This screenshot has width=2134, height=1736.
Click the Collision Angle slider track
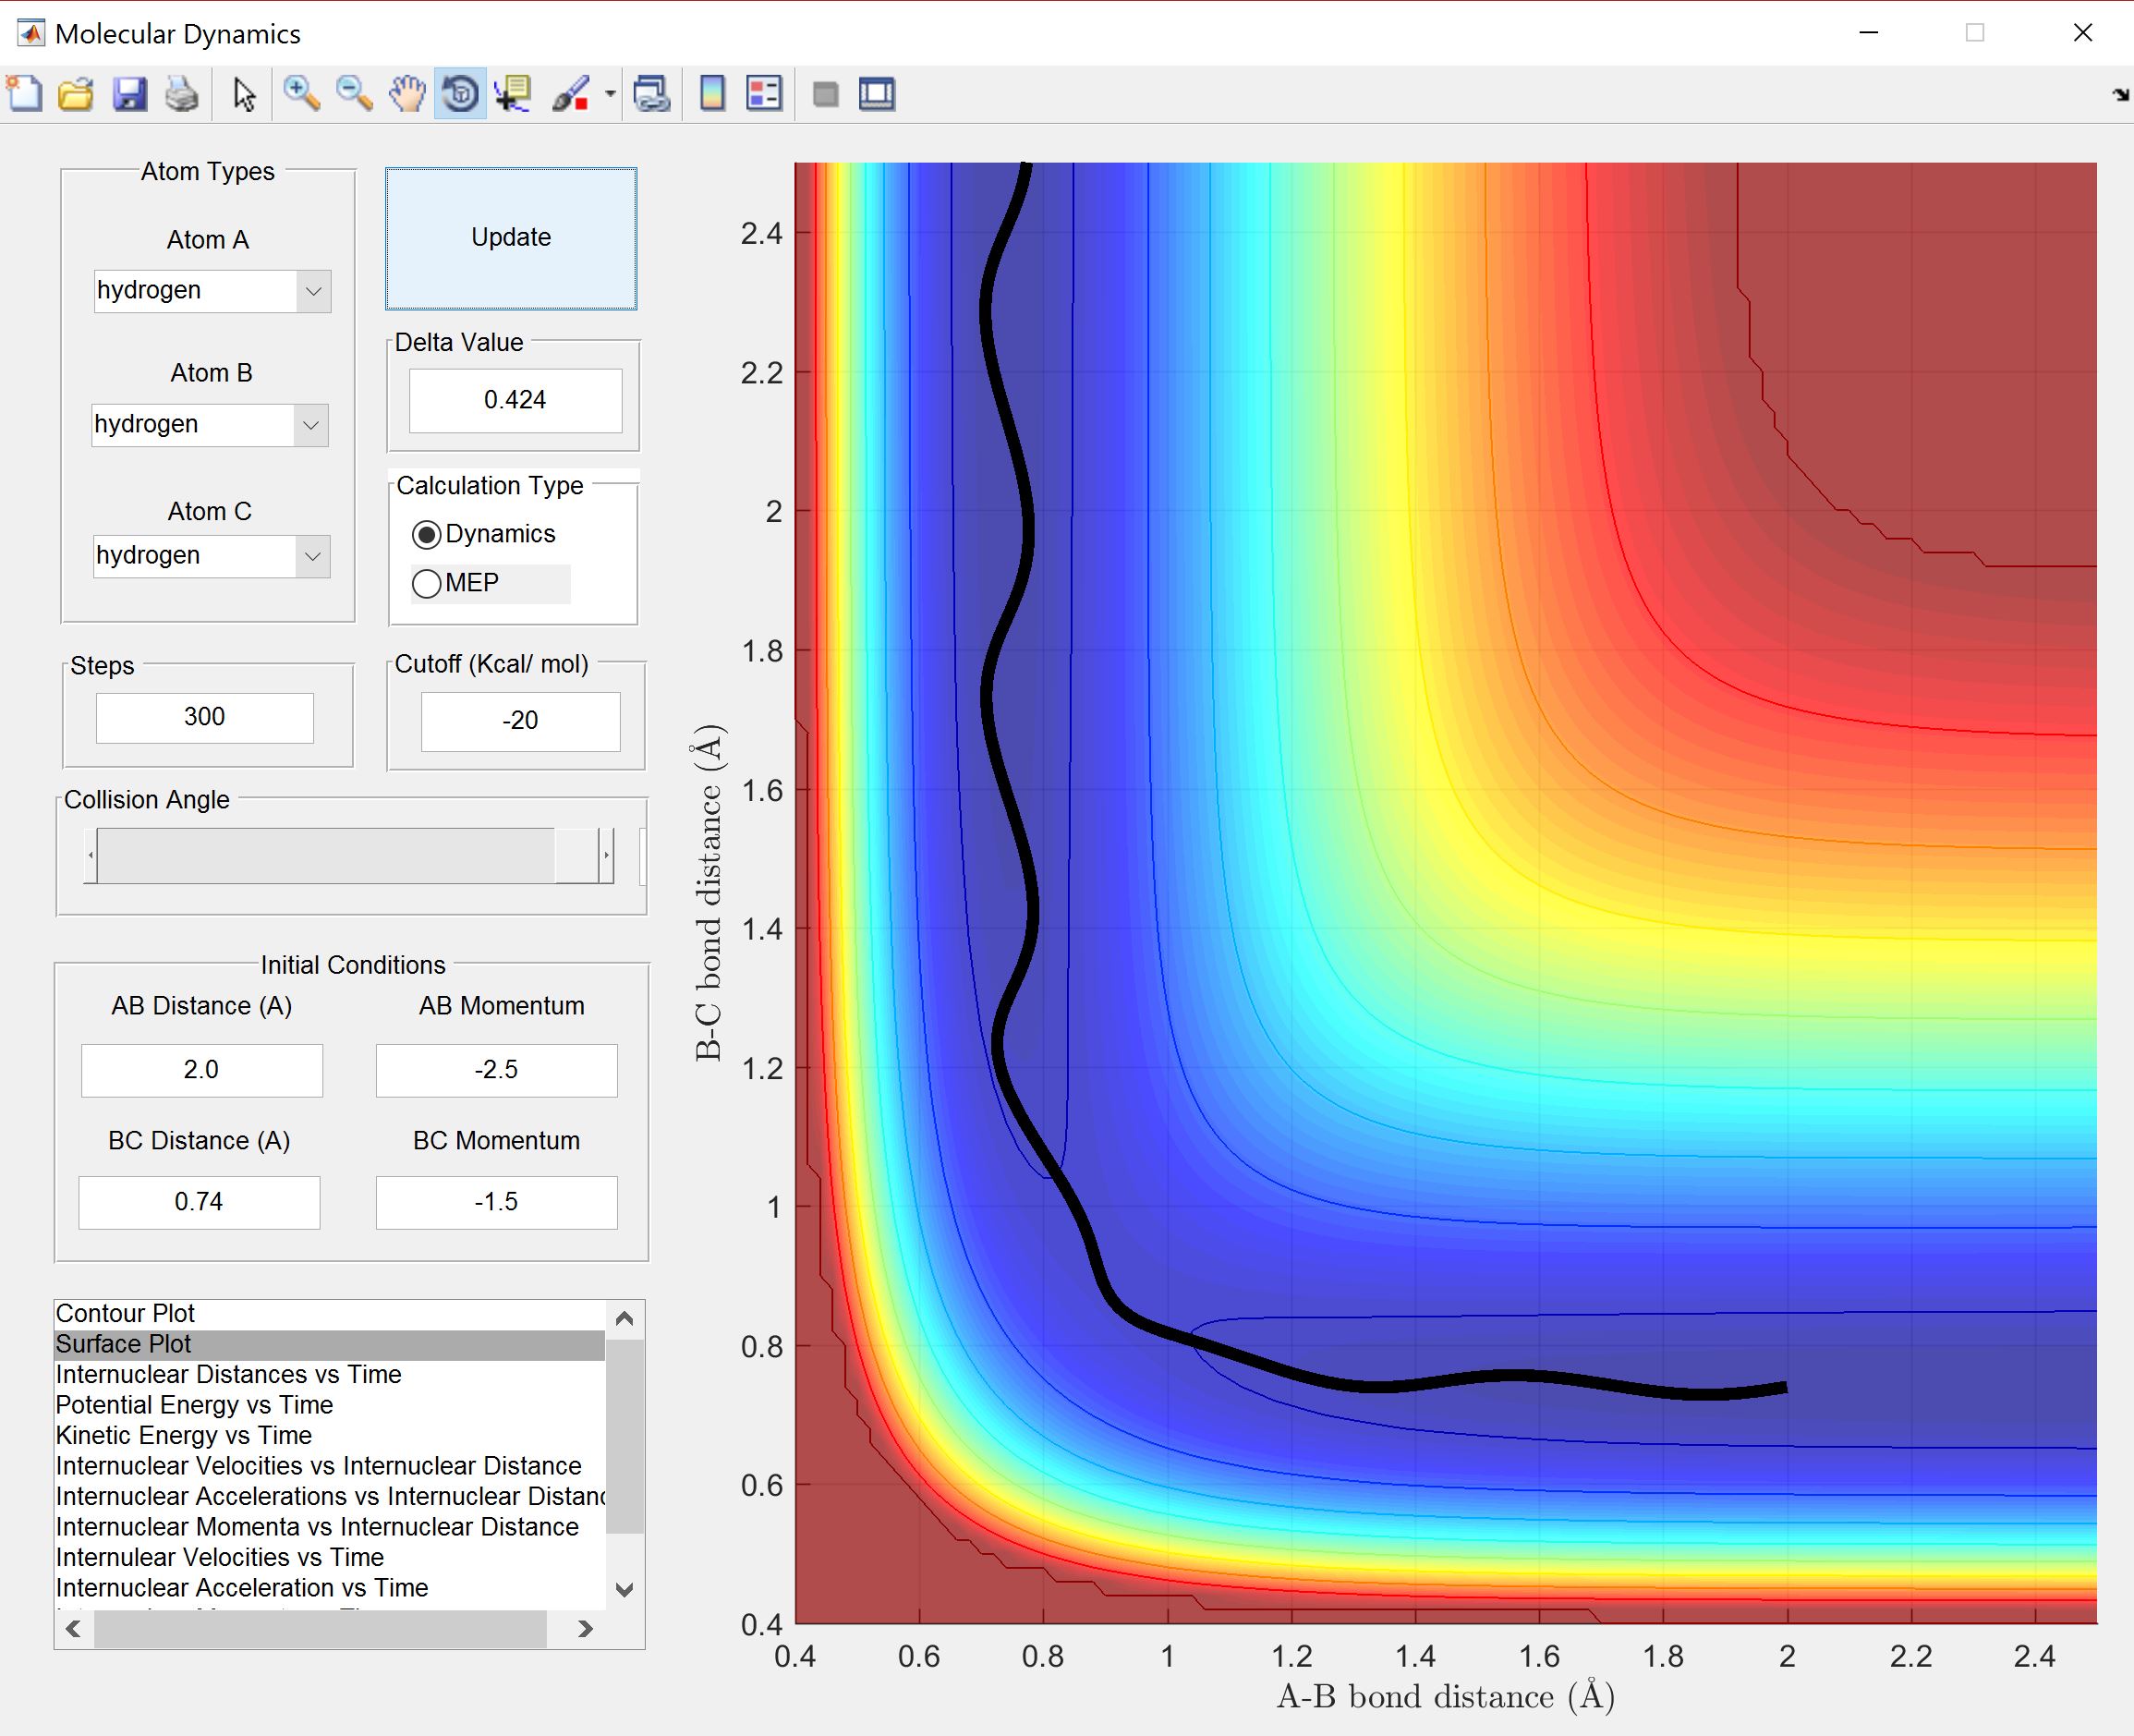[324, 856]
